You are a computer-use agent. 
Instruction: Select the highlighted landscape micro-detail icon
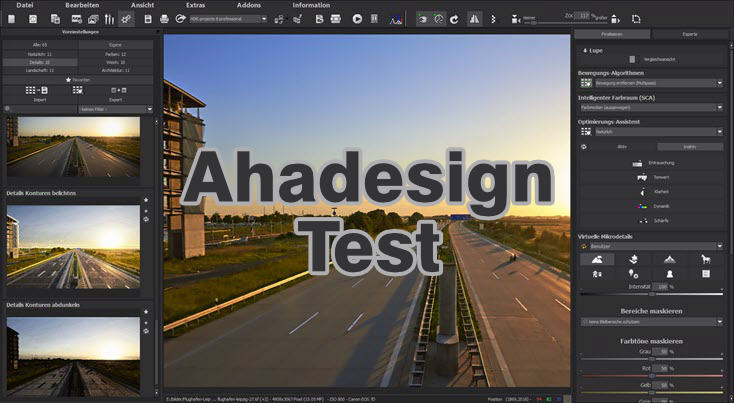(x=597, y=259)
